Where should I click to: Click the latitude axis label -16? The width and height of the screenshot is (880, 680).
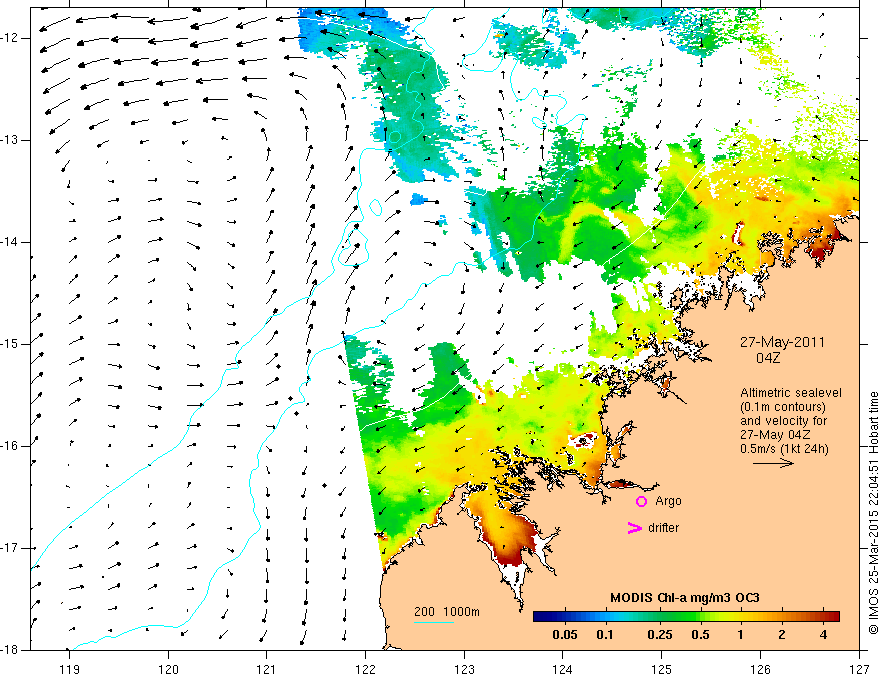coord(11,446)
